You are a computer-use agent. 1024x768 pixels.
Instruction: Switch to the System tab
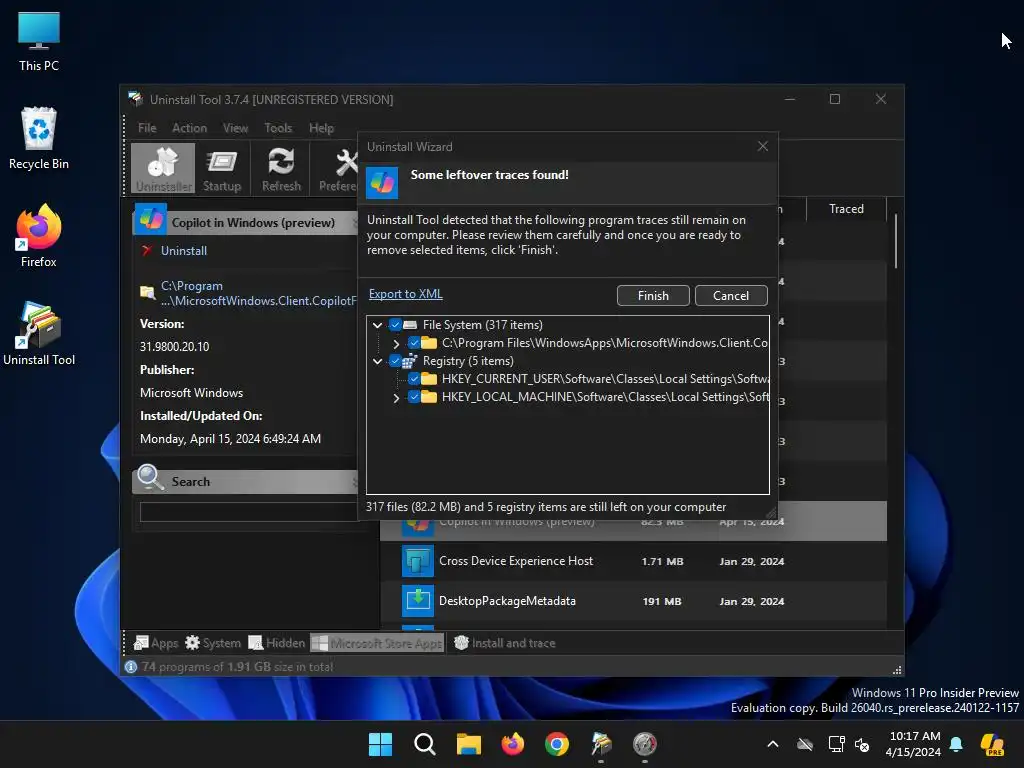213,643
